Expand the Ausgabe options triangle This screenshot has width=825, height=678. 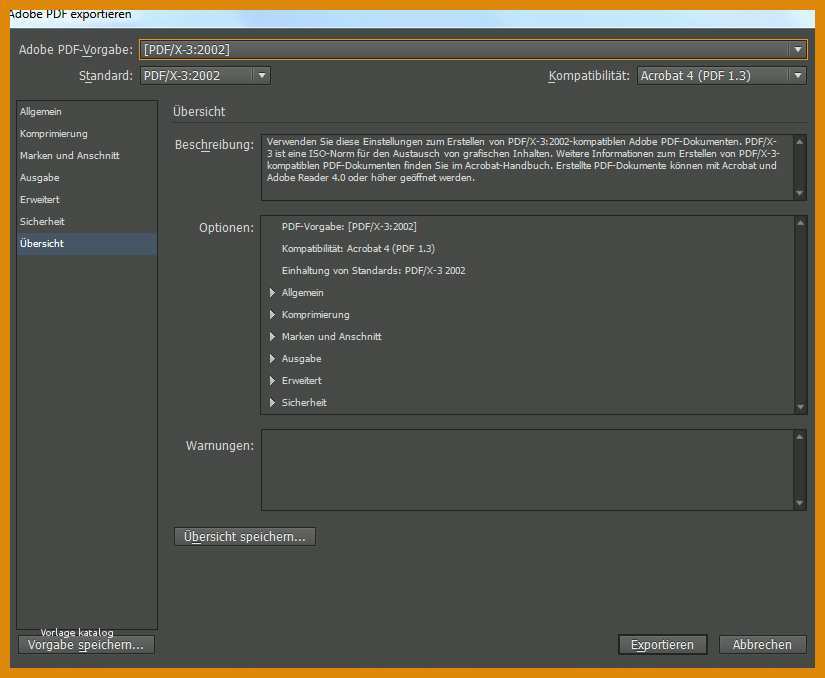(273, 359)
